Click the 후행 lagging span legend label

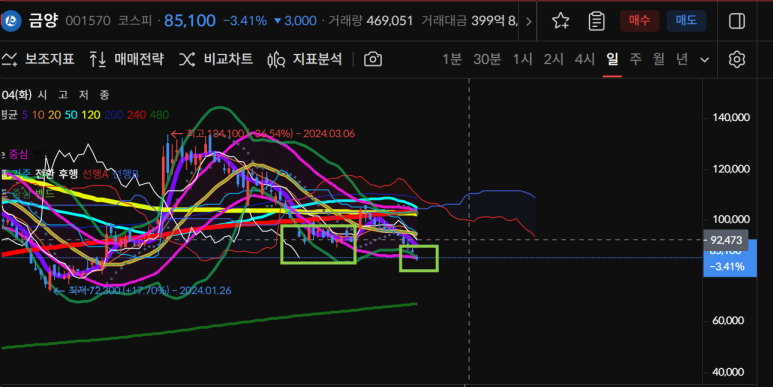pyautogui.click(x=68, y=174)
